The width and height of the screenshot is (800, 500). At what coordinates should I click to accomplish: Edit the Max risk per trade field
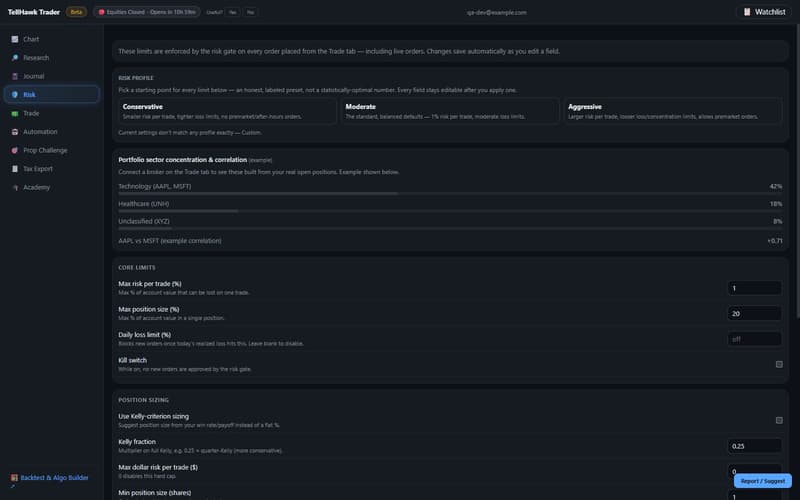tap(755, 288)
